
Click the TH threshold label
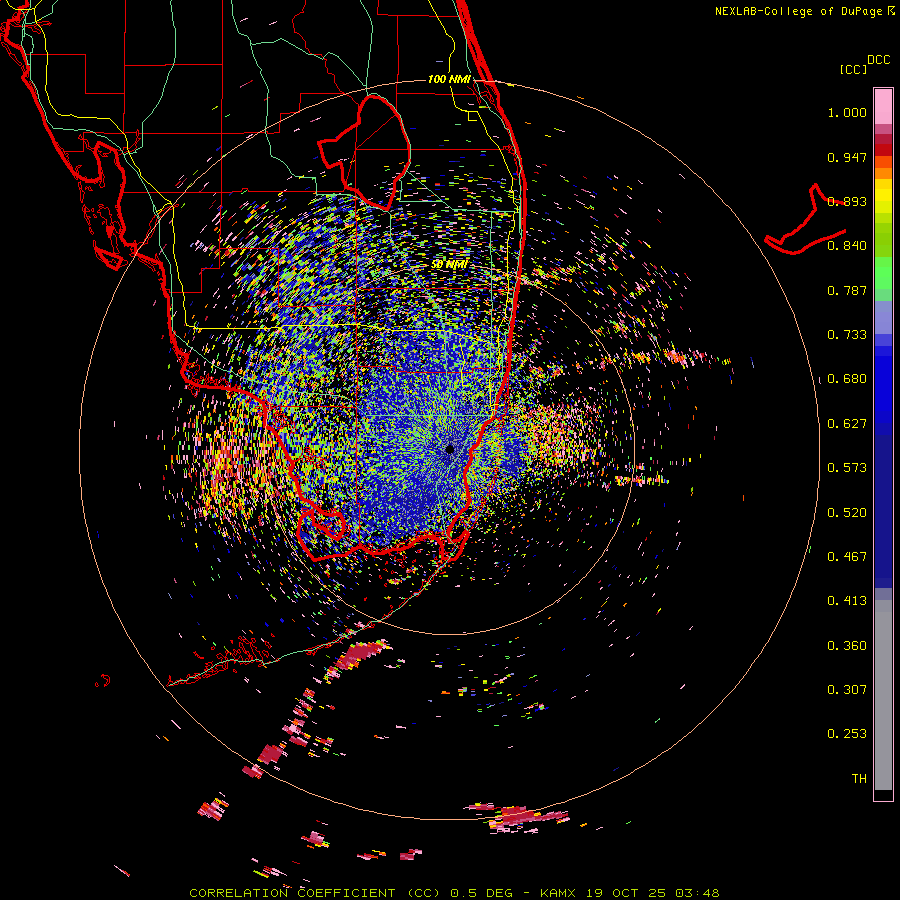tap(859, 779)
